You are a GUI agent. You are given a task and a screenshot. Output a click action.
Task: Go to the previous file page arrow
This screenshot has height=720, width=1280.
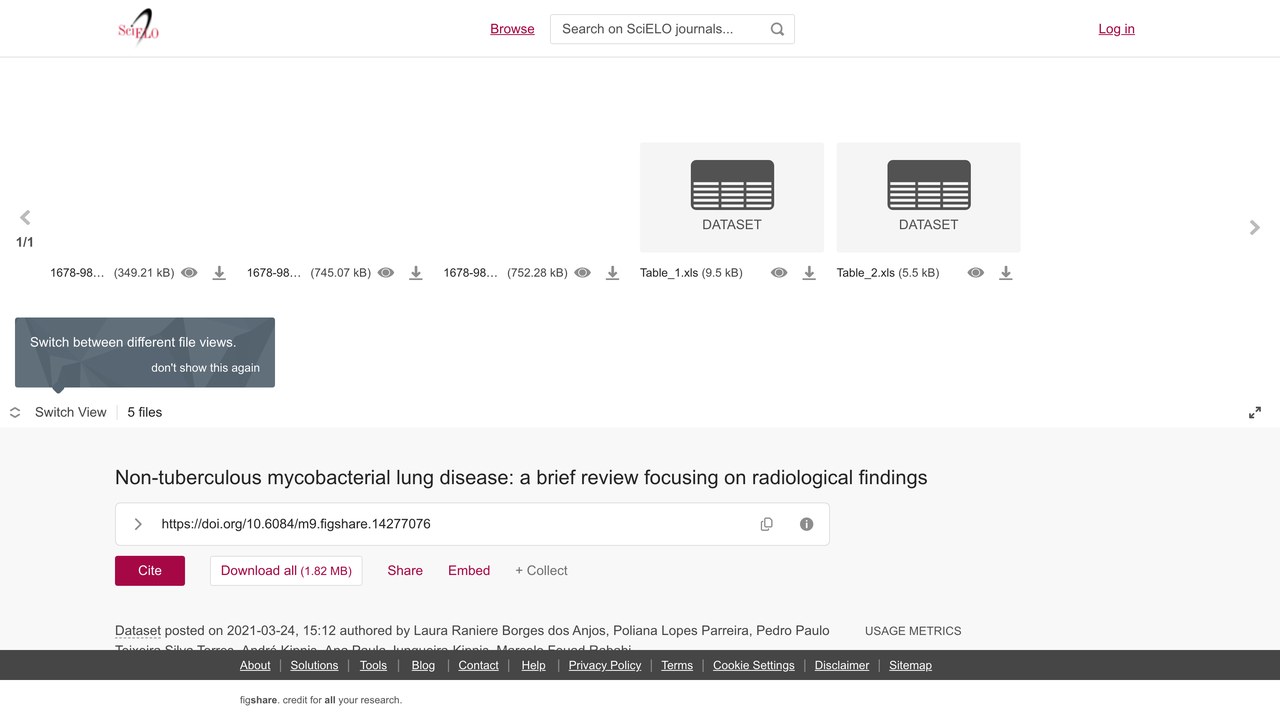coord(25,217)
